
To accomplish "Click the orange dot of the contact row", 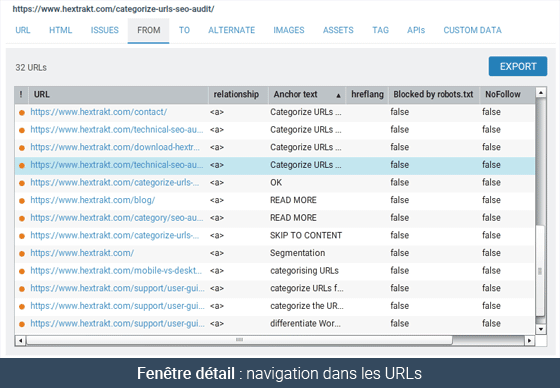I will tap(22, 113).
